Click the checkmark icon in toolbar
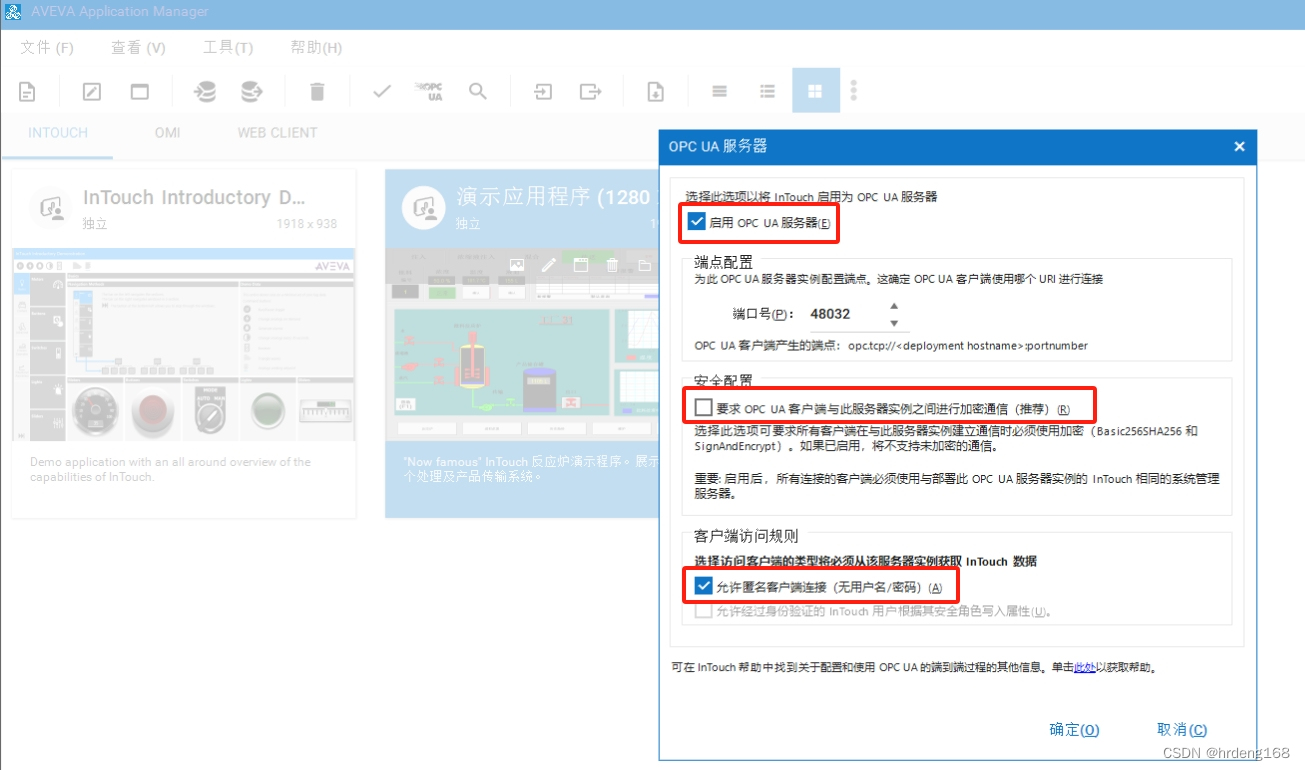The image size is (1305, 770). [381, 92]
